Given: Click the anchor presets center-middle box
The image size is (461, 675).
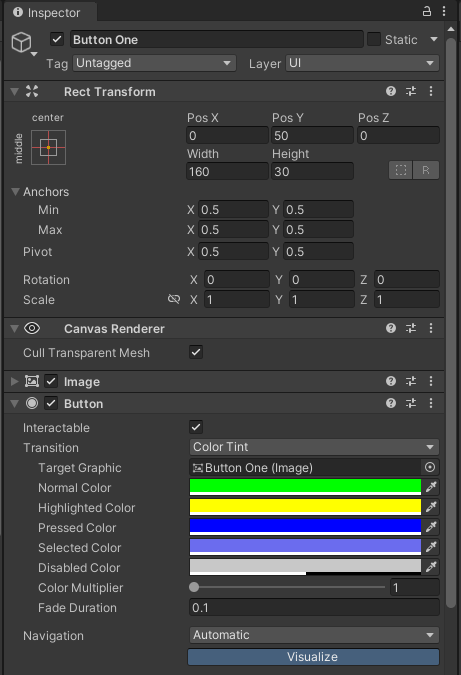Looking at the screenshot, I should point(49,148).
